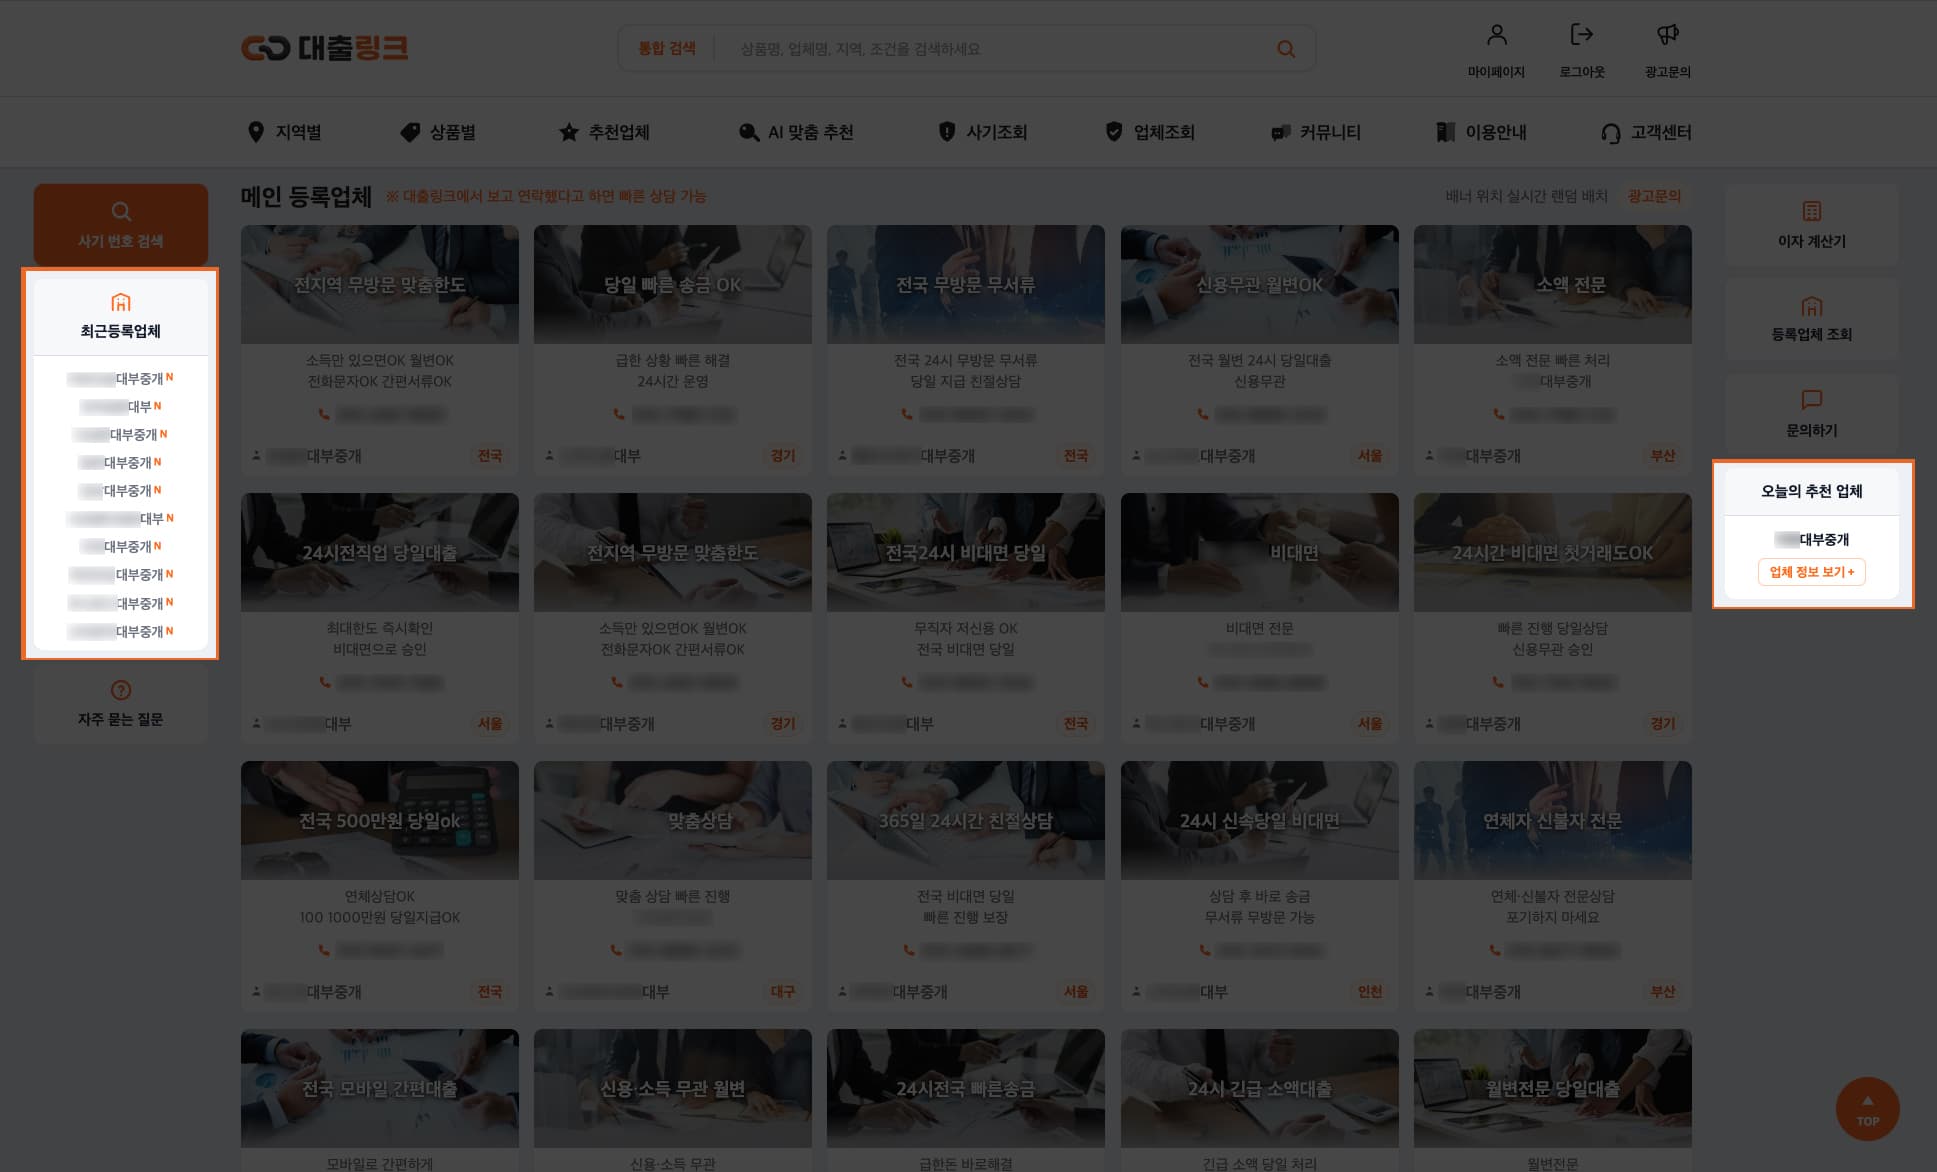1937x1172 pixels.
Task: Click the 등록업체 조회 building icon
Action: 1812,306
